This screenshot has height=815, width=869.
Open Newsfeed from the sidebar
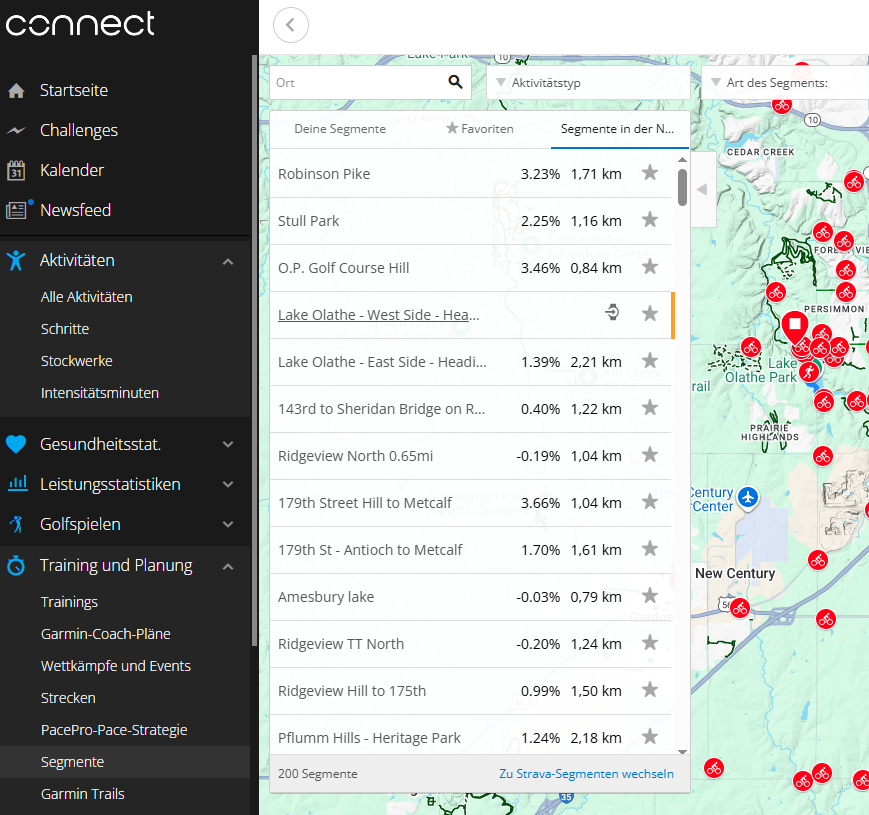click(75, 210)
